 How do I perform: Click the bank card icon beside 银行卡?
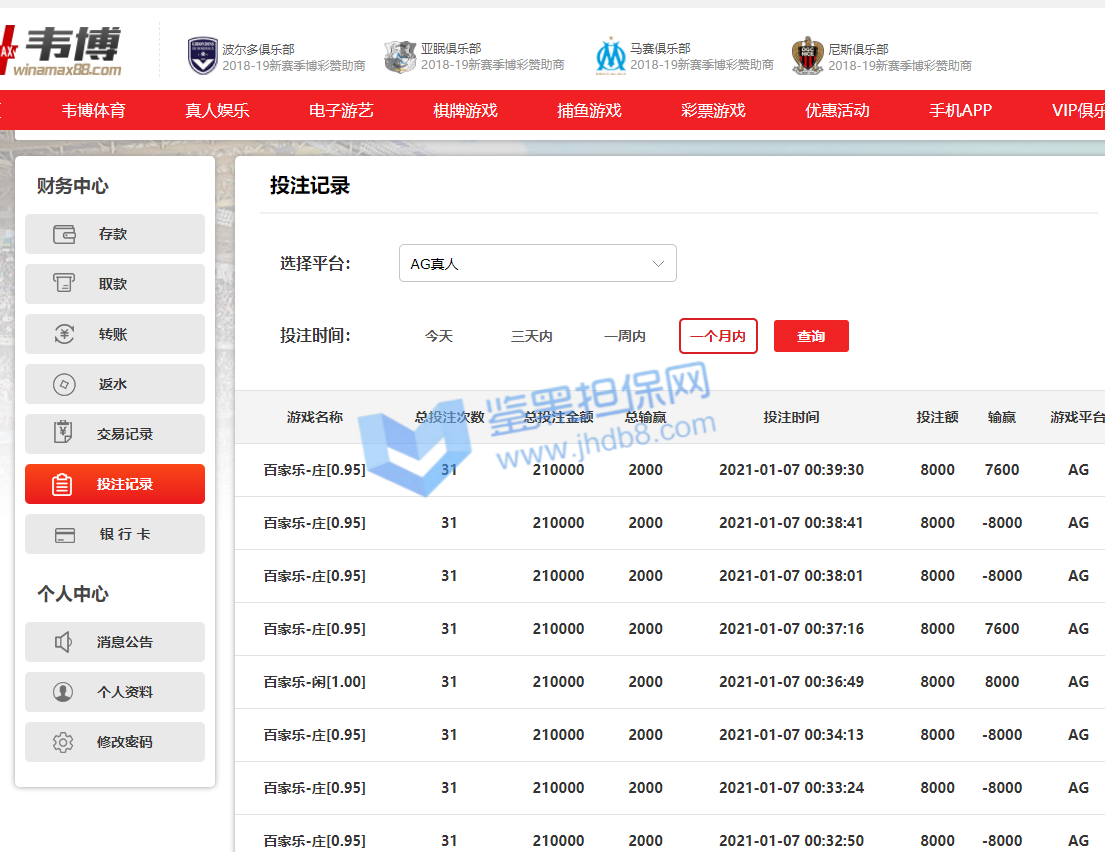pyautogui.click(x=64, y=534)
